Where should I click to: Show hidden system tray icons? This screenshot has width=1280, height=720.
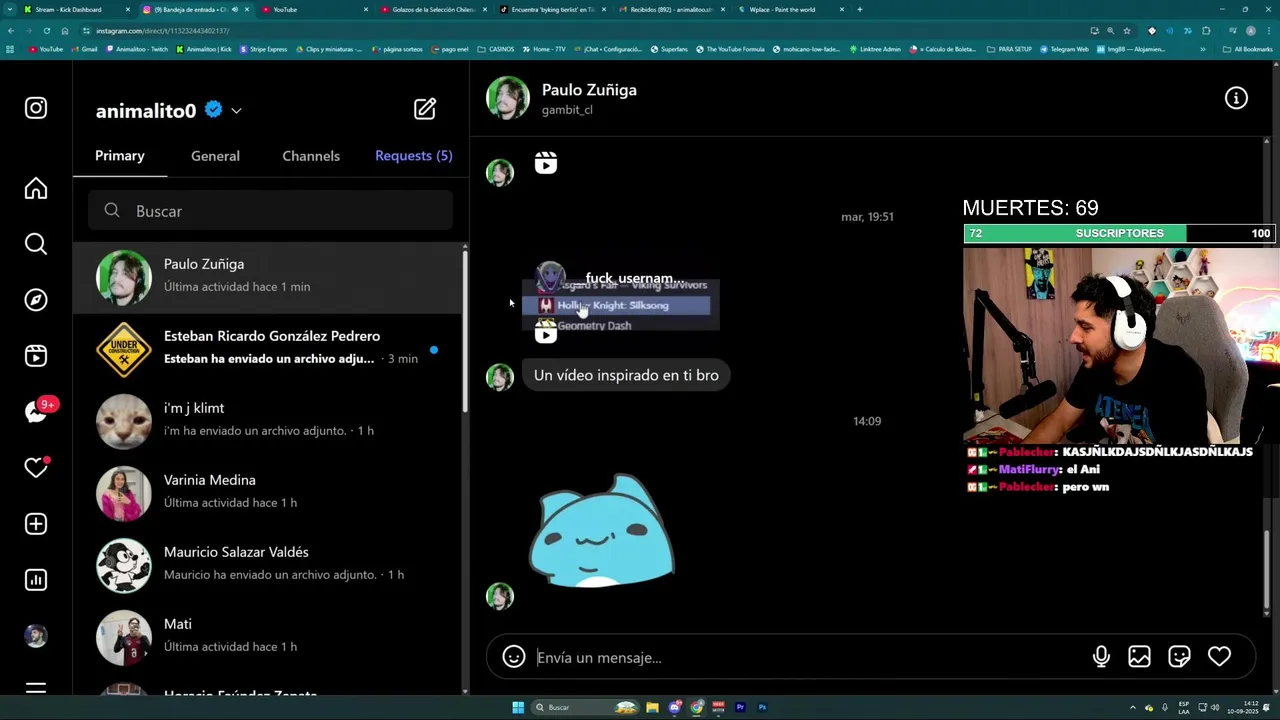[1133, 707]
